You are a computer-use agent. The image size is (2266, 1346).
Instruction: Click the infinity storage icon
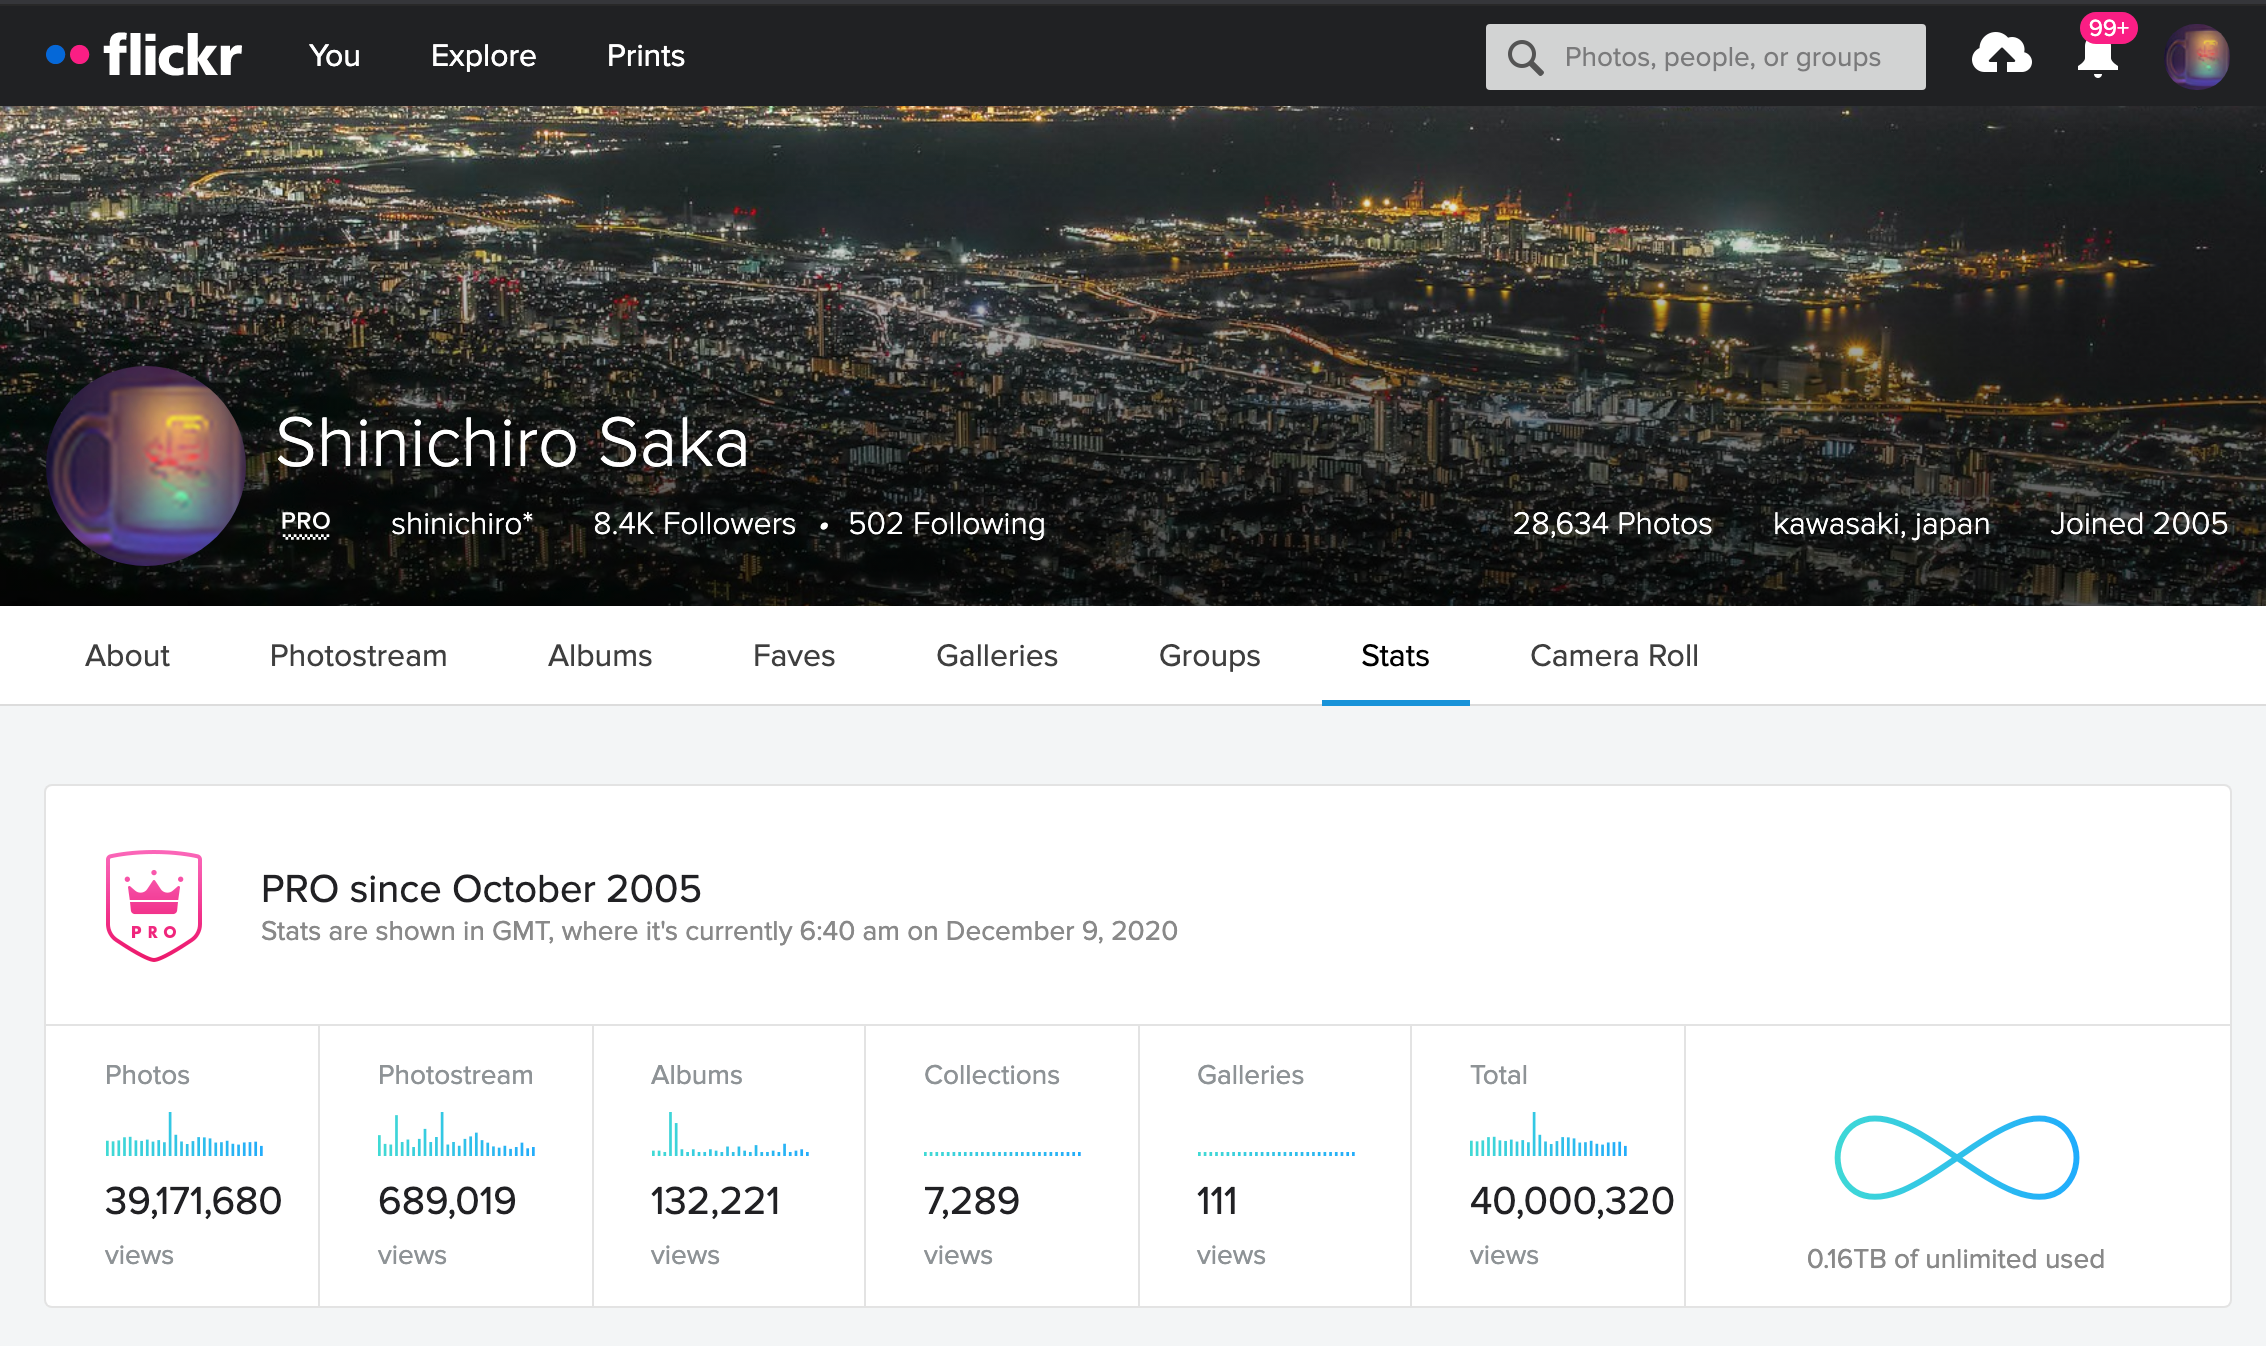(x=1956, y=1157)
